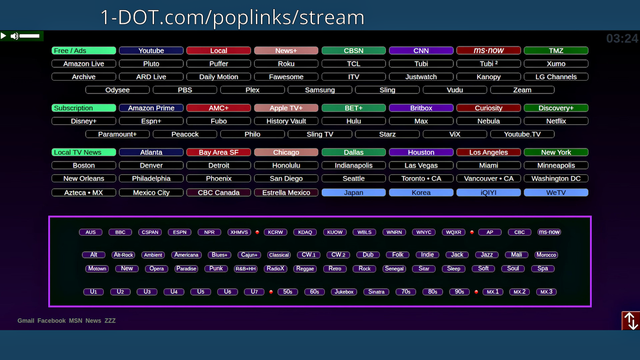Viewport: 640px width, 360px height.
Task: Open the Gmail footer link
Action: click(26, 321)
